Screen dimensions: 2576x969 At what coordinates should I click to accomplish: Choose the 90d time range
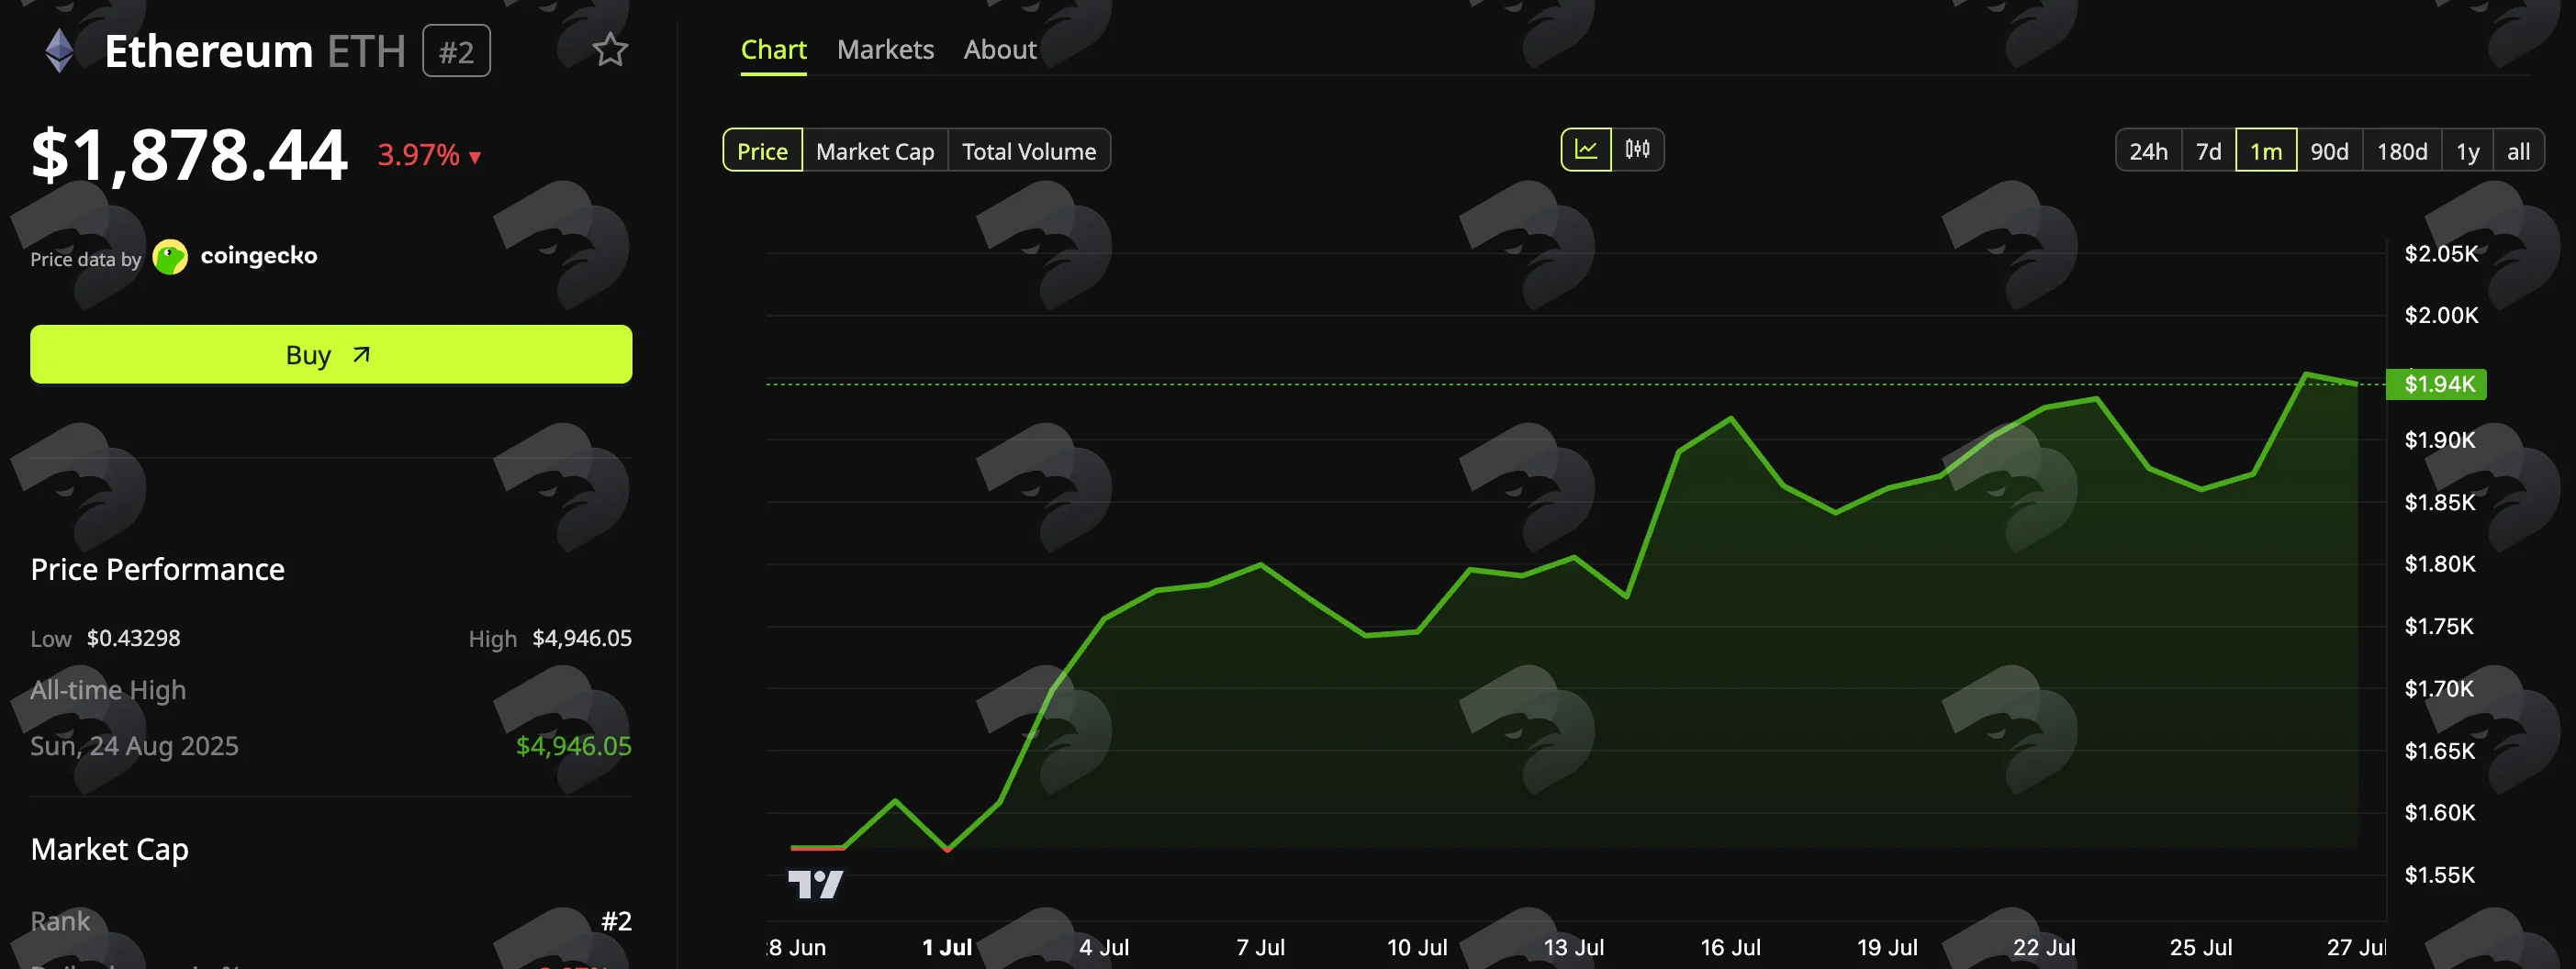tap(2329, 151)
